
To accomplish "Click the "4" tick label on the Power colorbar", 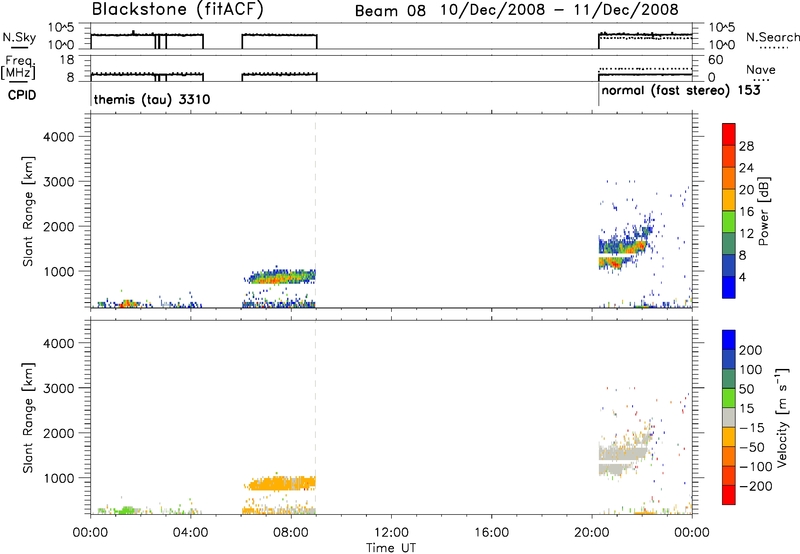I will (742, 278).
